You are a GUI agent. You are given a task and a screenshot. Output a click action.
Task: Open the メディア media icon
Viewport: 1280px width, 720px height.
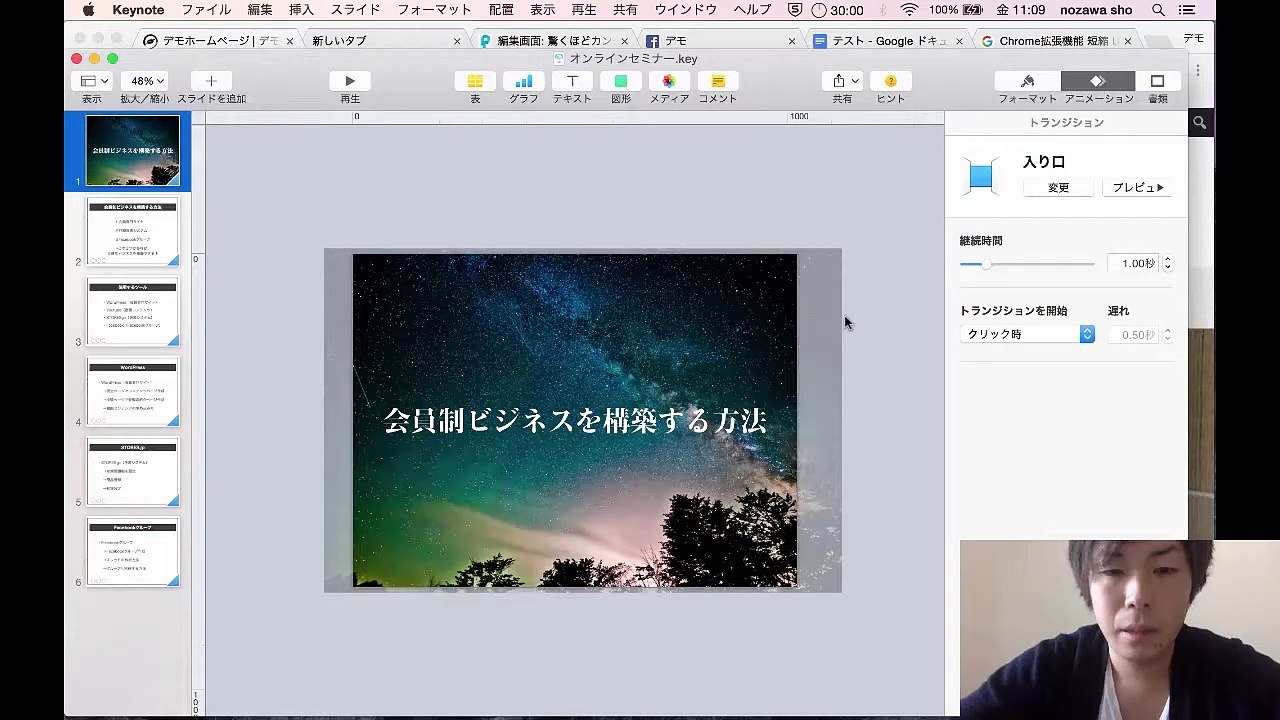[x=669, y=81]
